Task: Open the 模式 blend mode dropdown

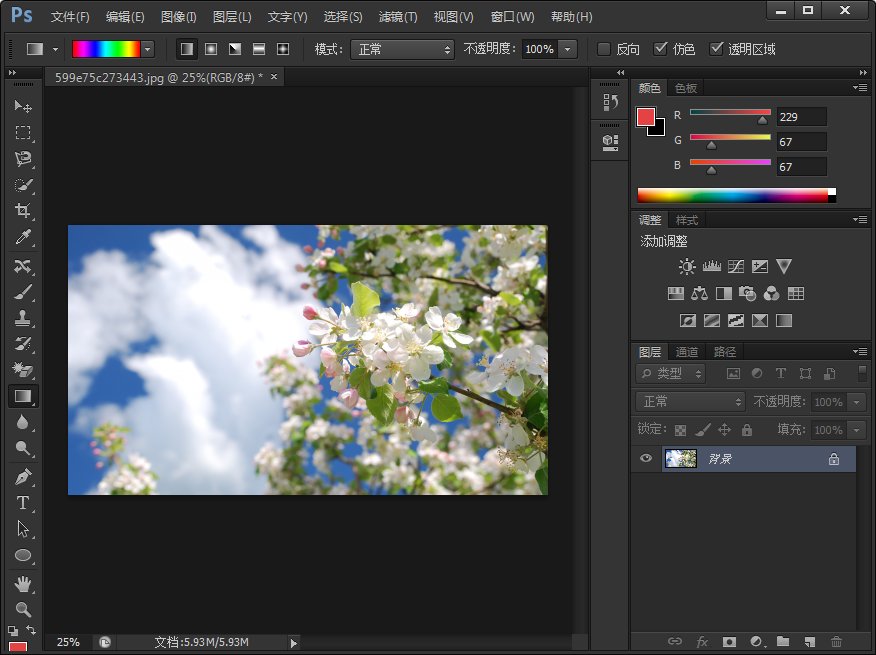Action: point(402,48)
